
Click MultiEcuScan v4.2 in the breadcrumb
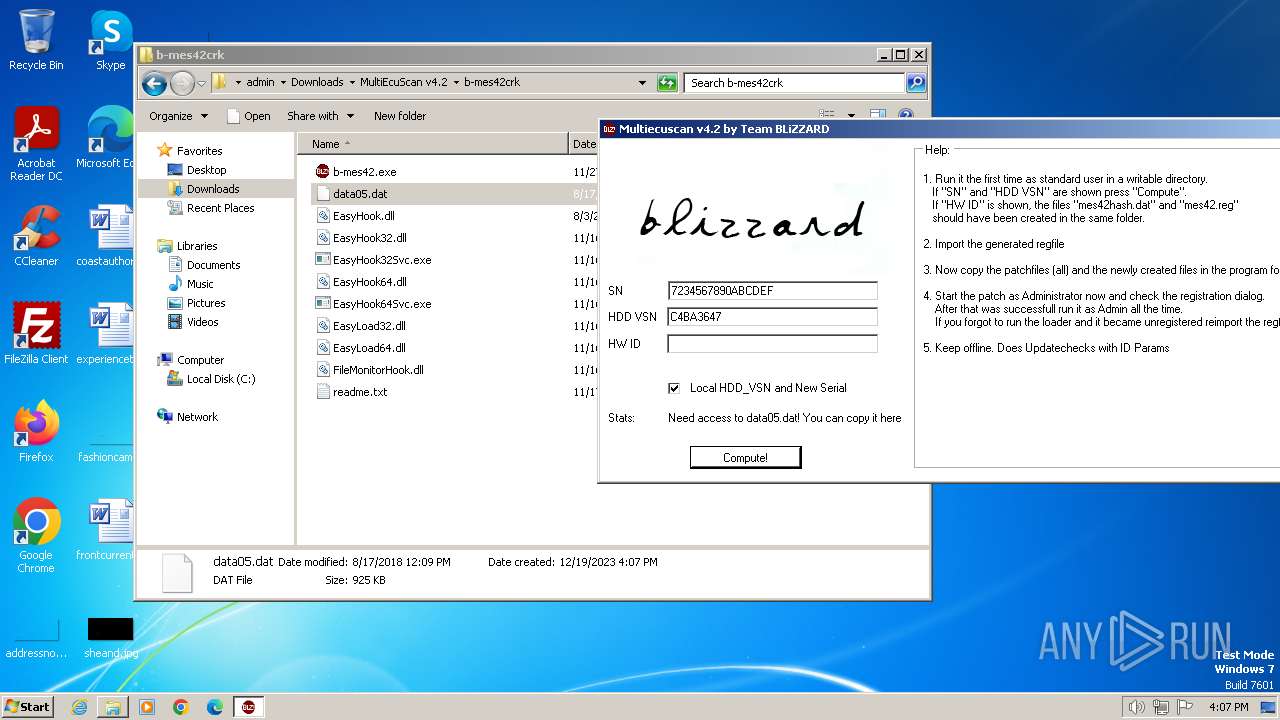[x=403, y=83]
